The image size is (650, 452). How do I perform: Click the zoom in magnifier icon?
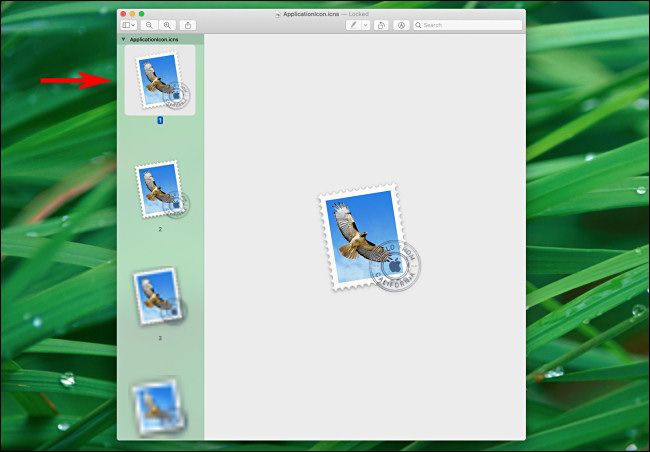tap(167, 25)
